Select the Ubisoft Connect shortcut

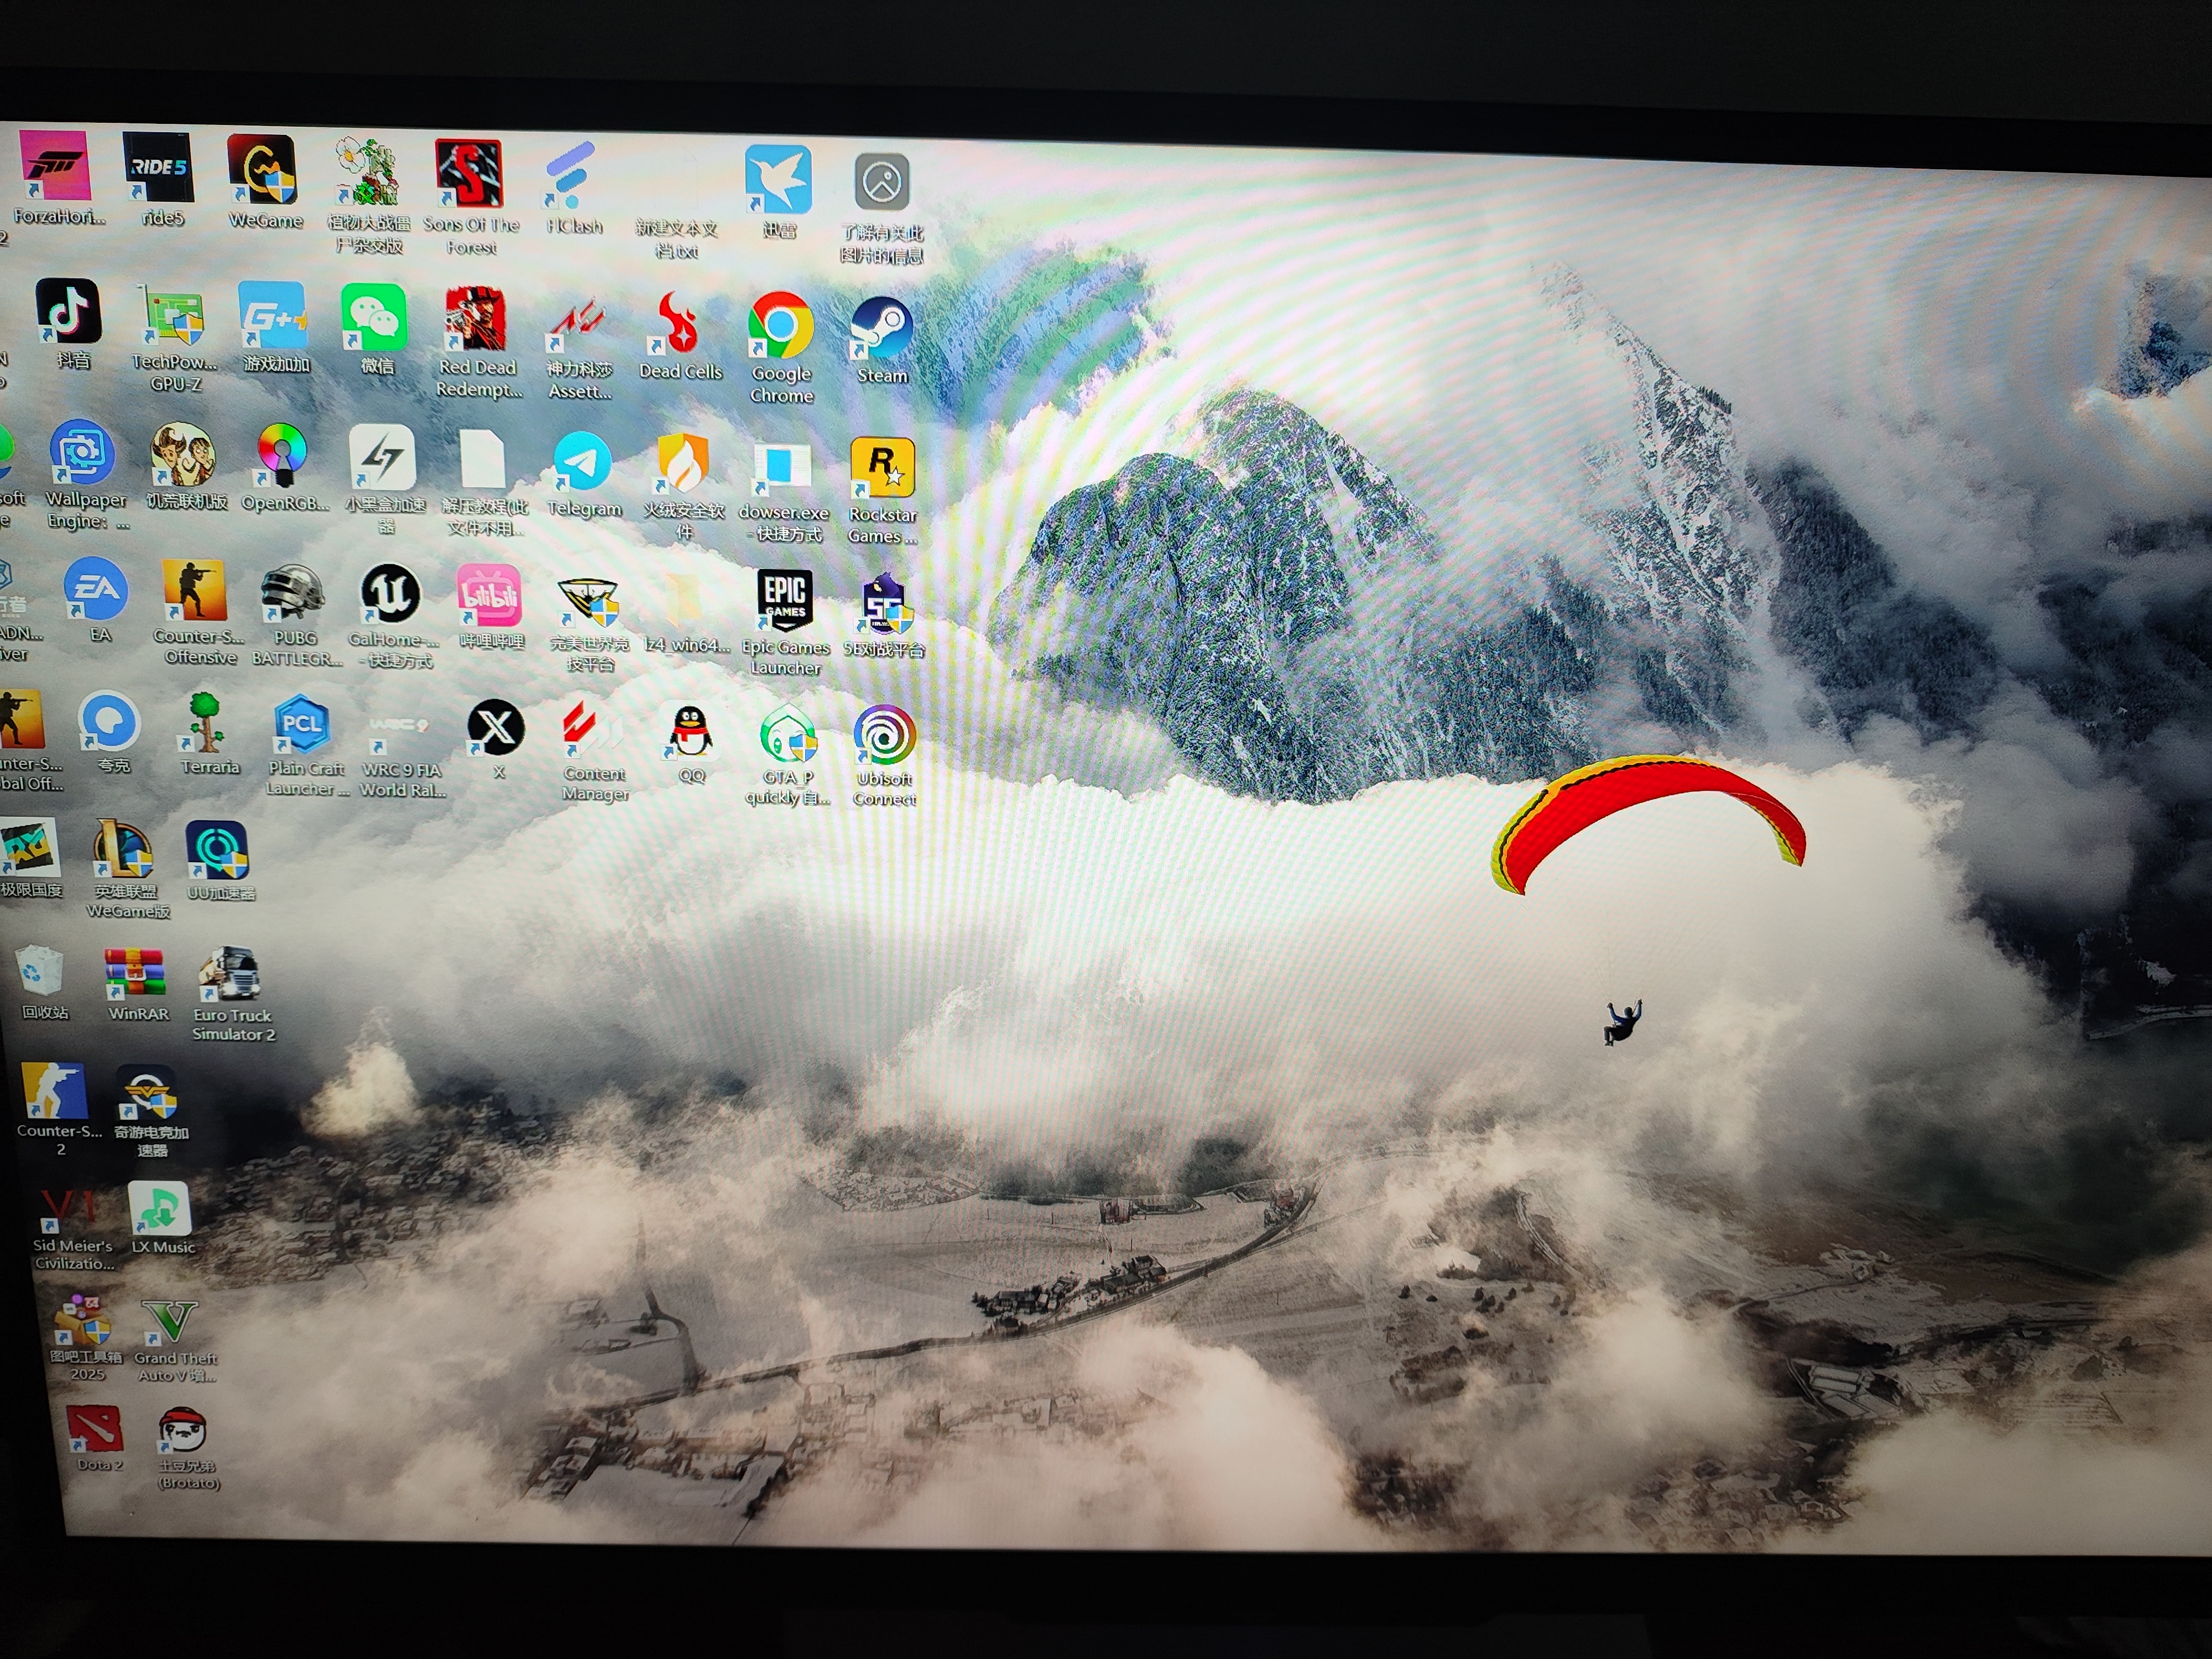click(x=884, y=736)
